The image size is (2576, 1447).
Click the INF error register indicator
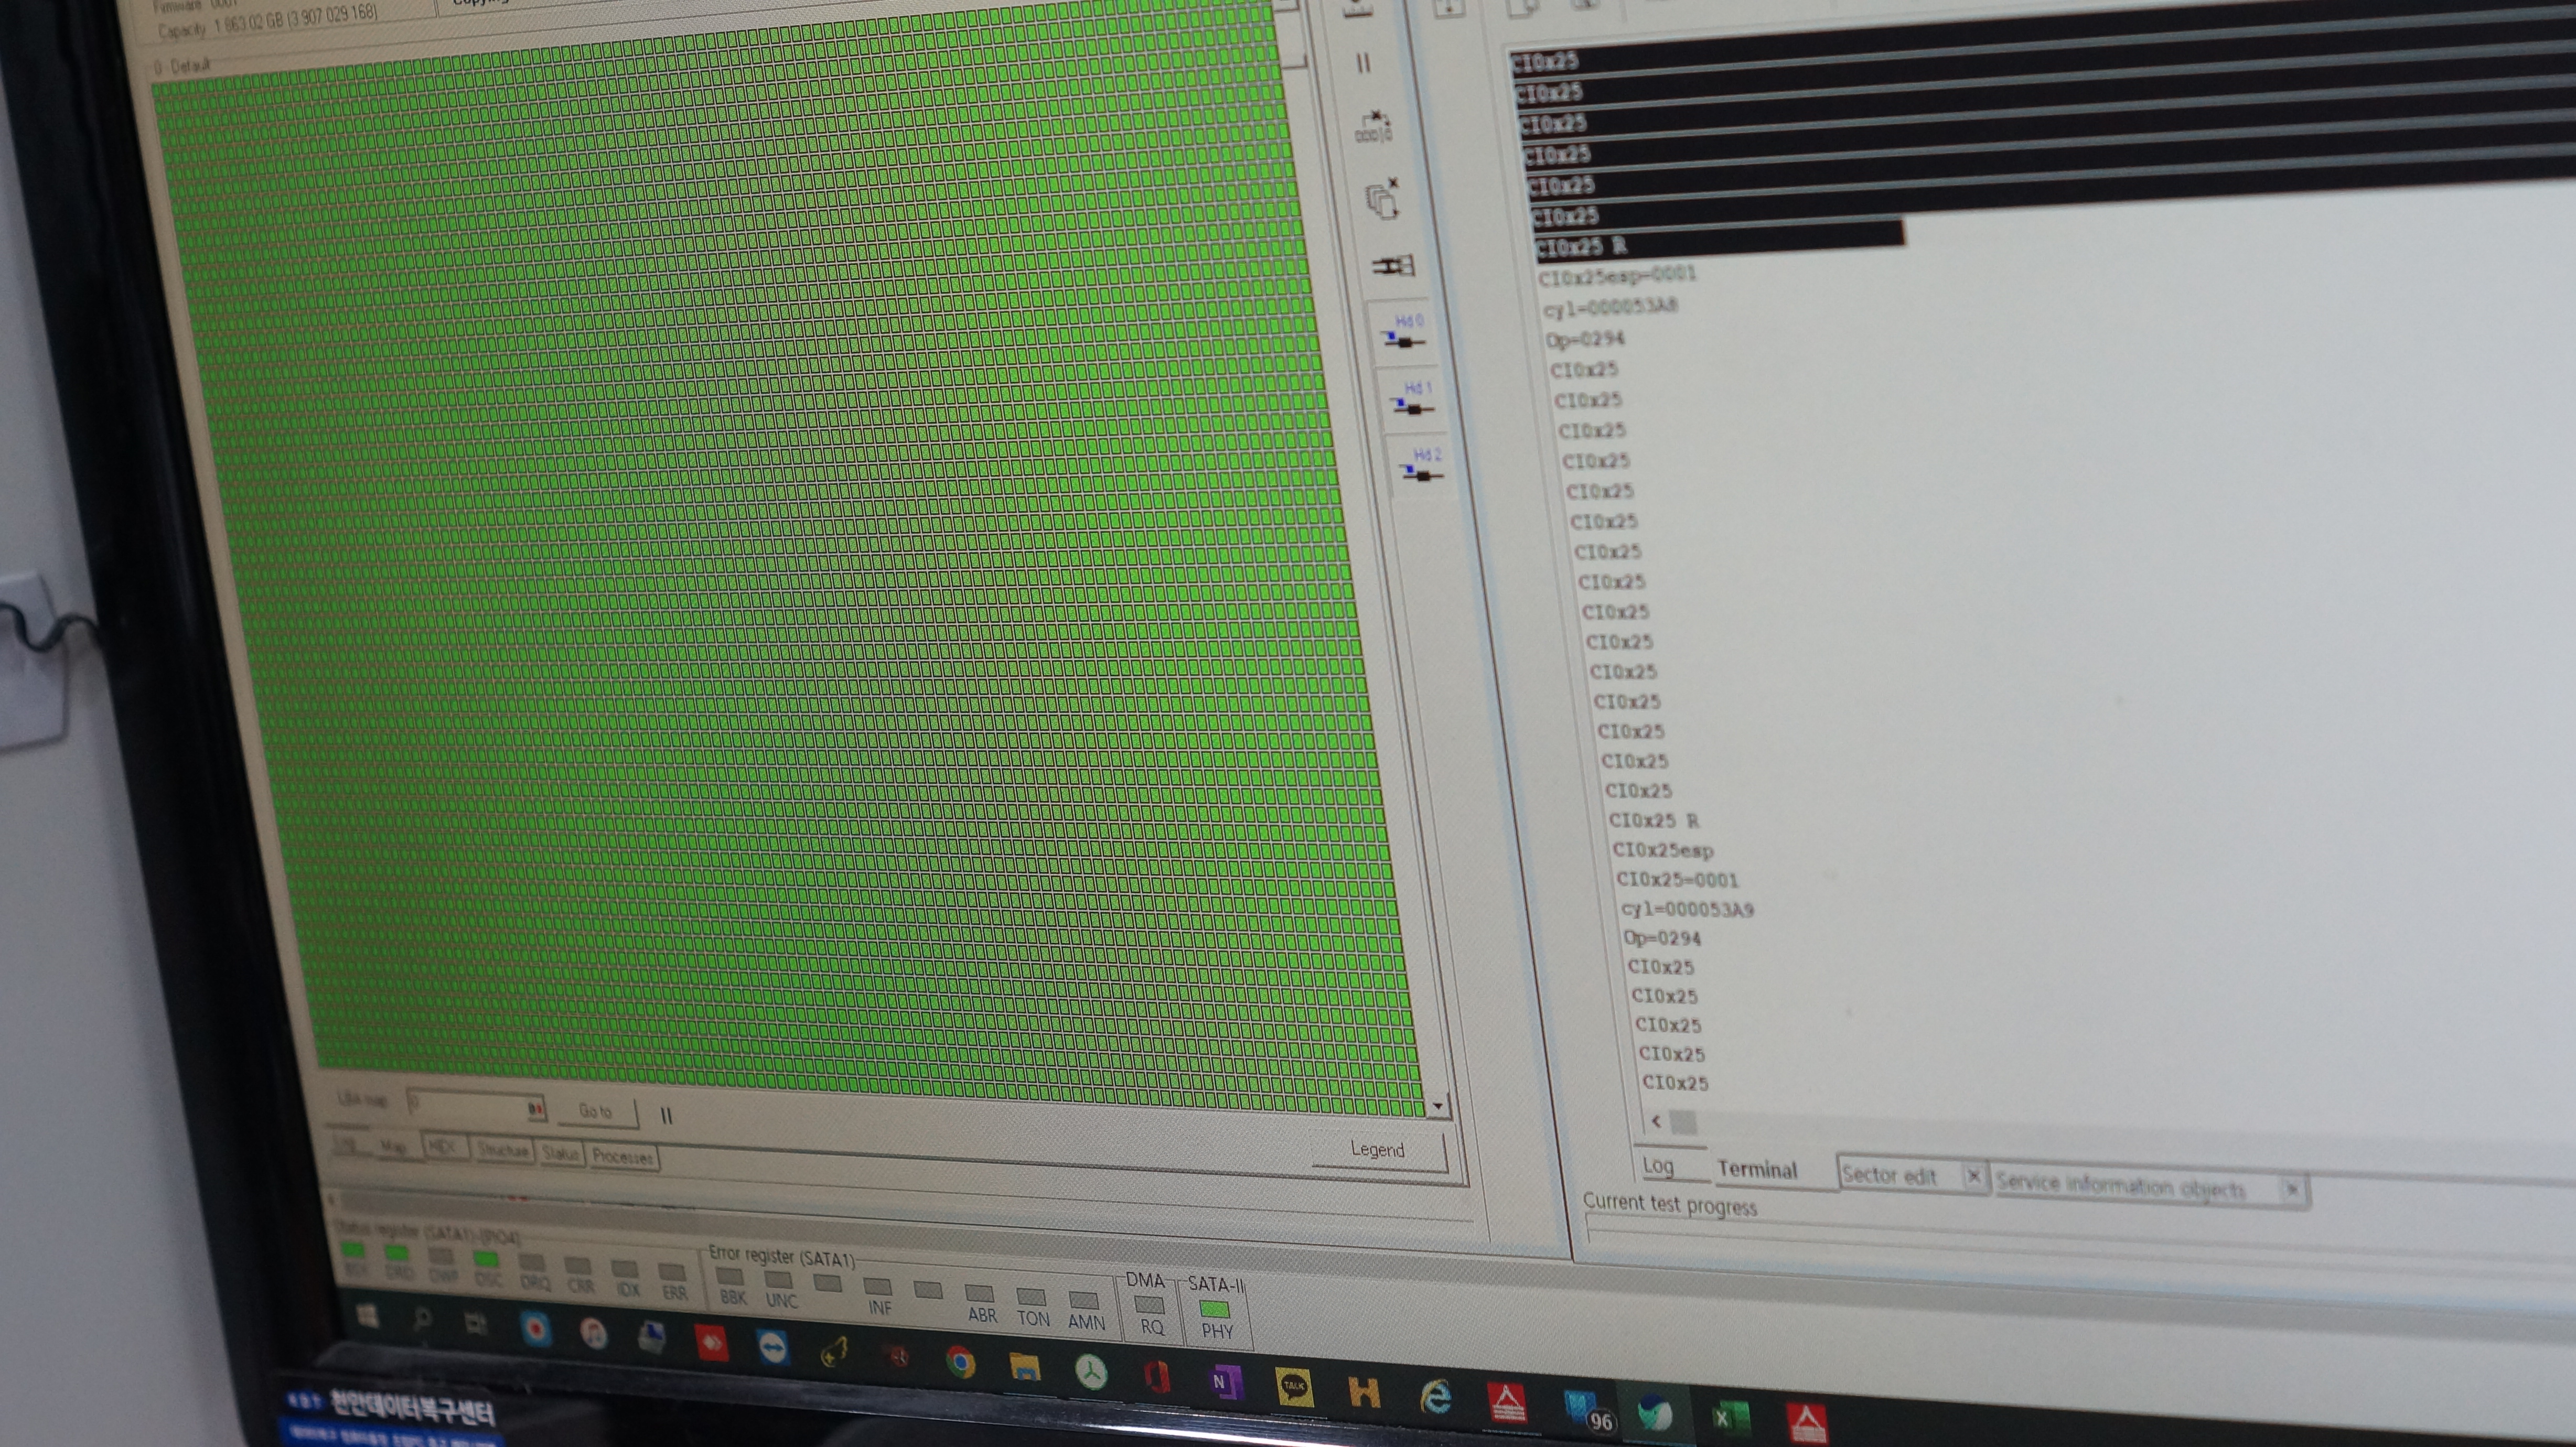coord(878,1286)
